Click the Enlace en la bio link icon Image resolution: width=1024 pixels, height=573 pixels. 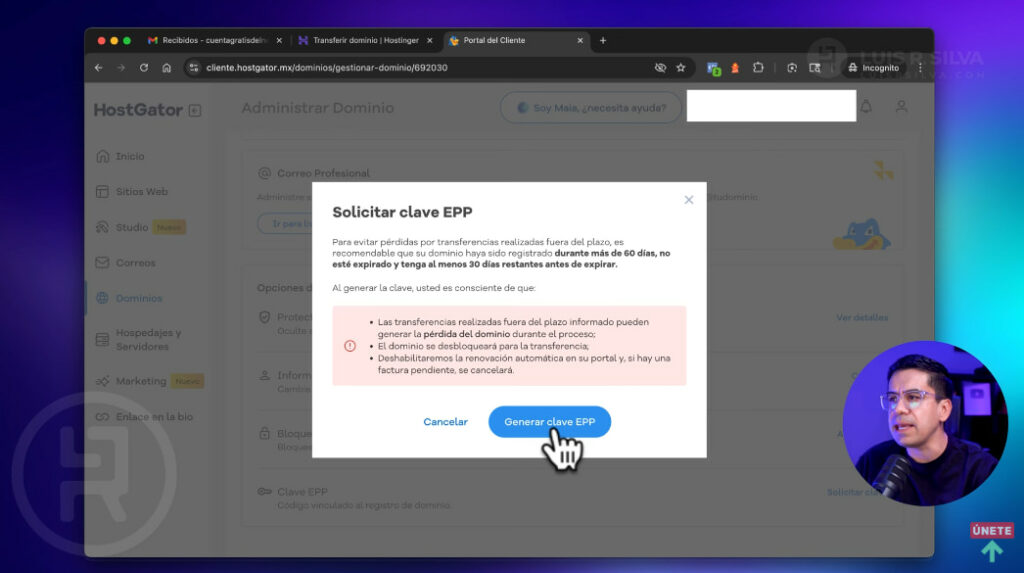click(103, 417)
